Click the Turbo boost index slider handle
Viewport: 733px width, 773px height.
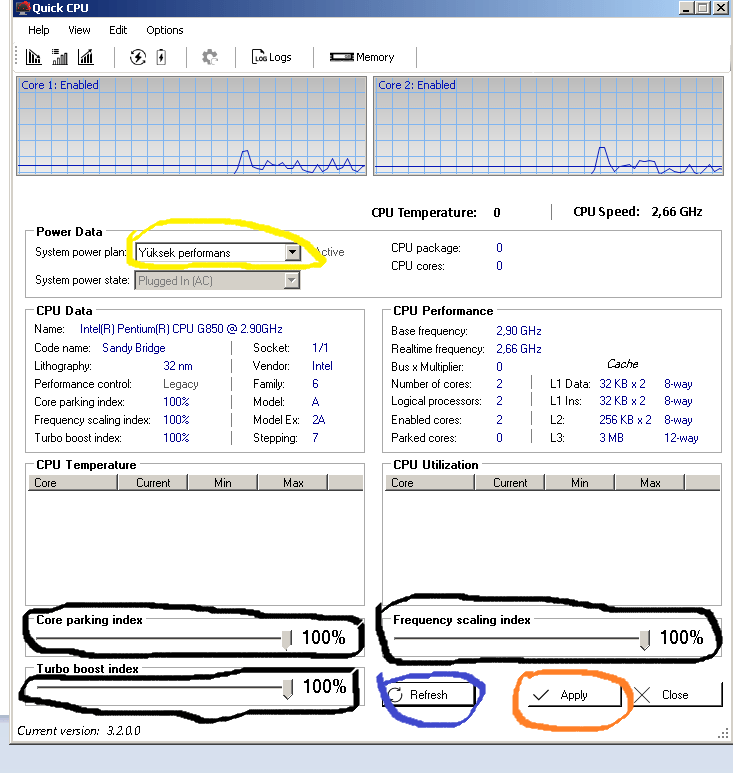(x=287, y=689)
